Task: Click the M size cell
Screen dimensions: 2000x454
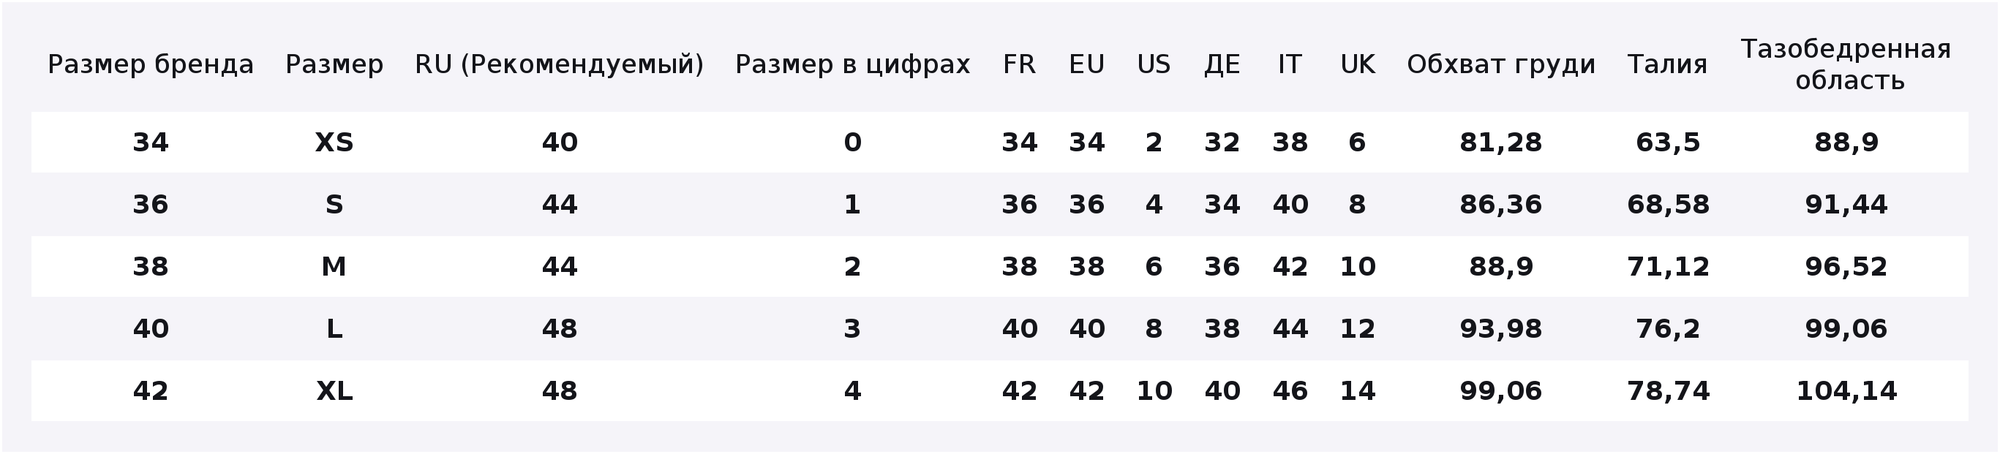Action: pos(334,267)
